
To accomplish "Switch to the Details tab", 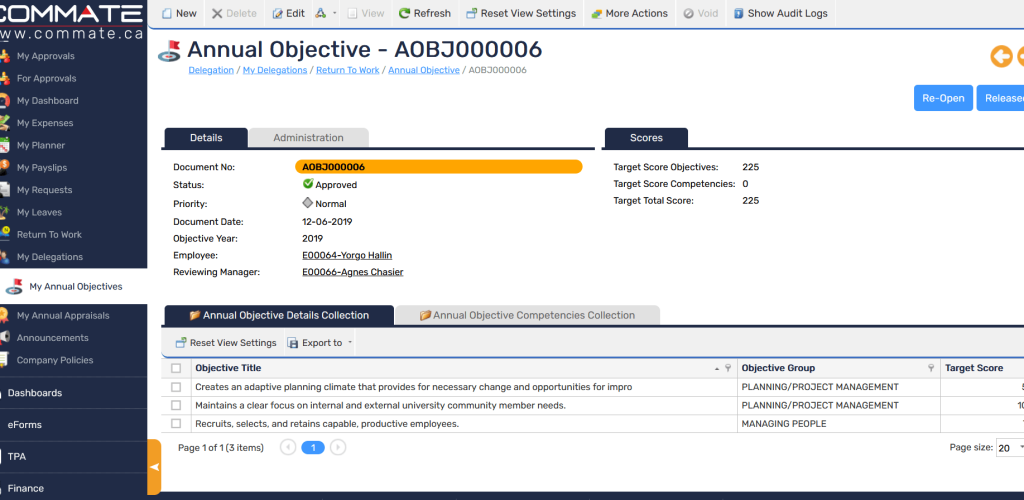I will click(206, 138).
